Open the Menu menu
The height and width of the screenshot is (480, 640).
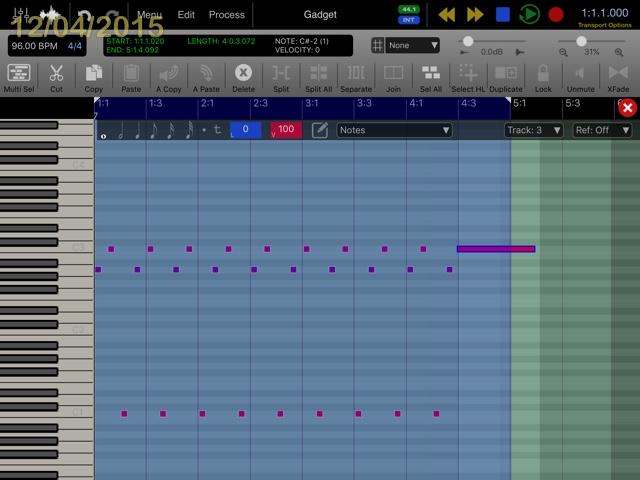pos(149,15)
